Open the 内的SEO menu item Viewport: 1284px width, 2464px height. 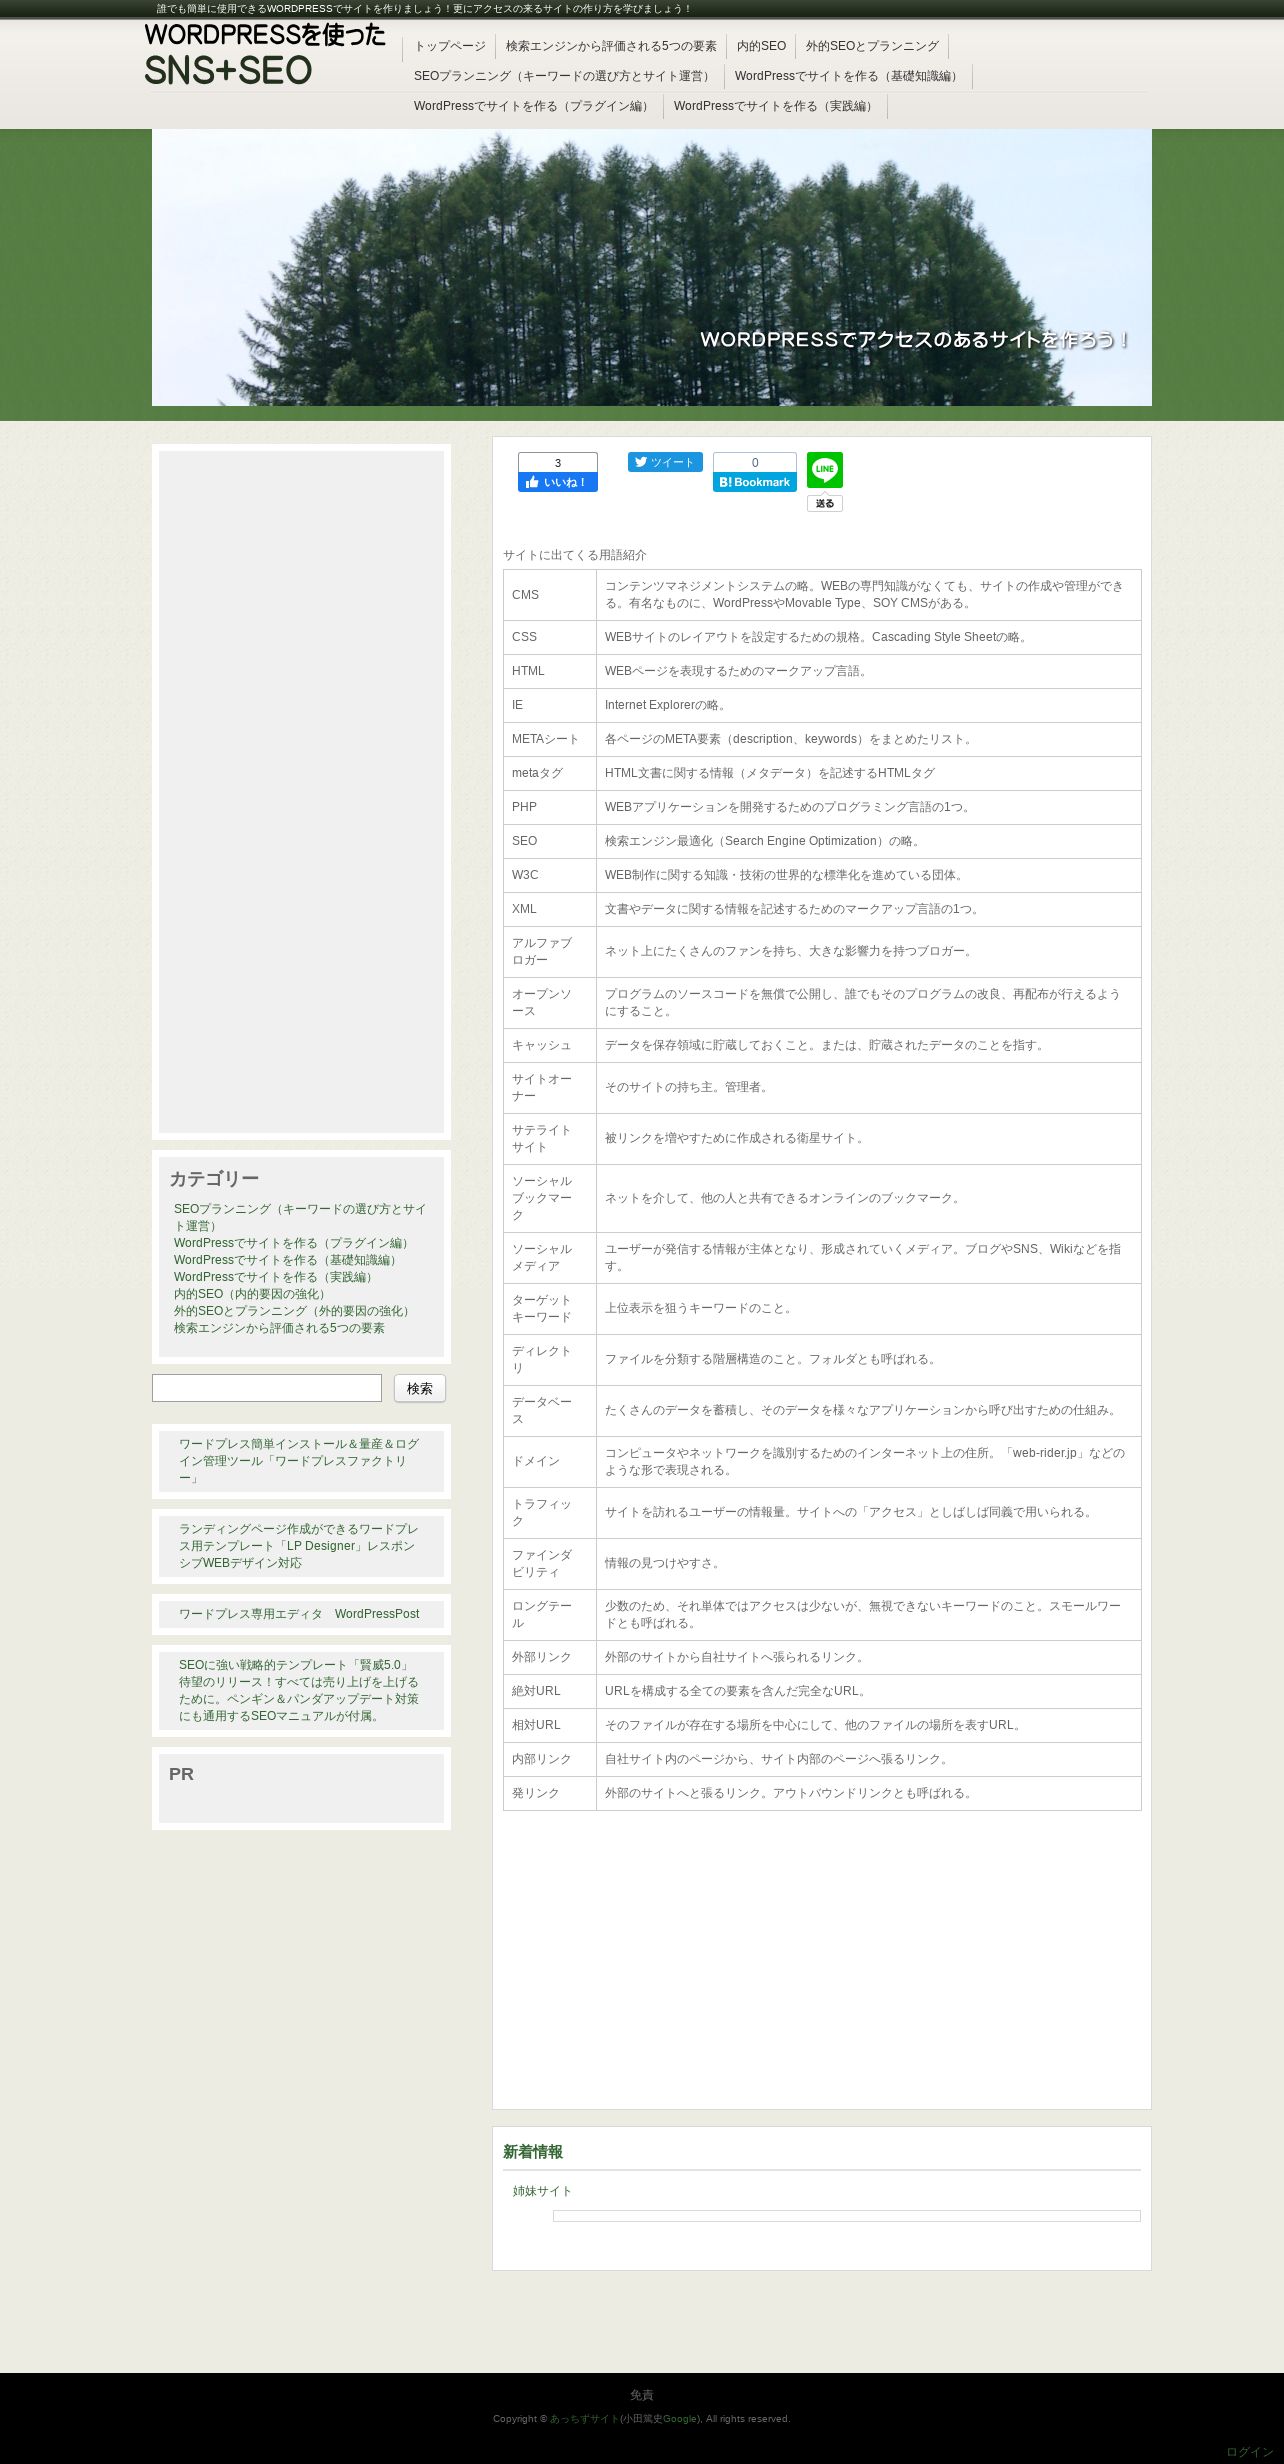click(x=761, y=46)
